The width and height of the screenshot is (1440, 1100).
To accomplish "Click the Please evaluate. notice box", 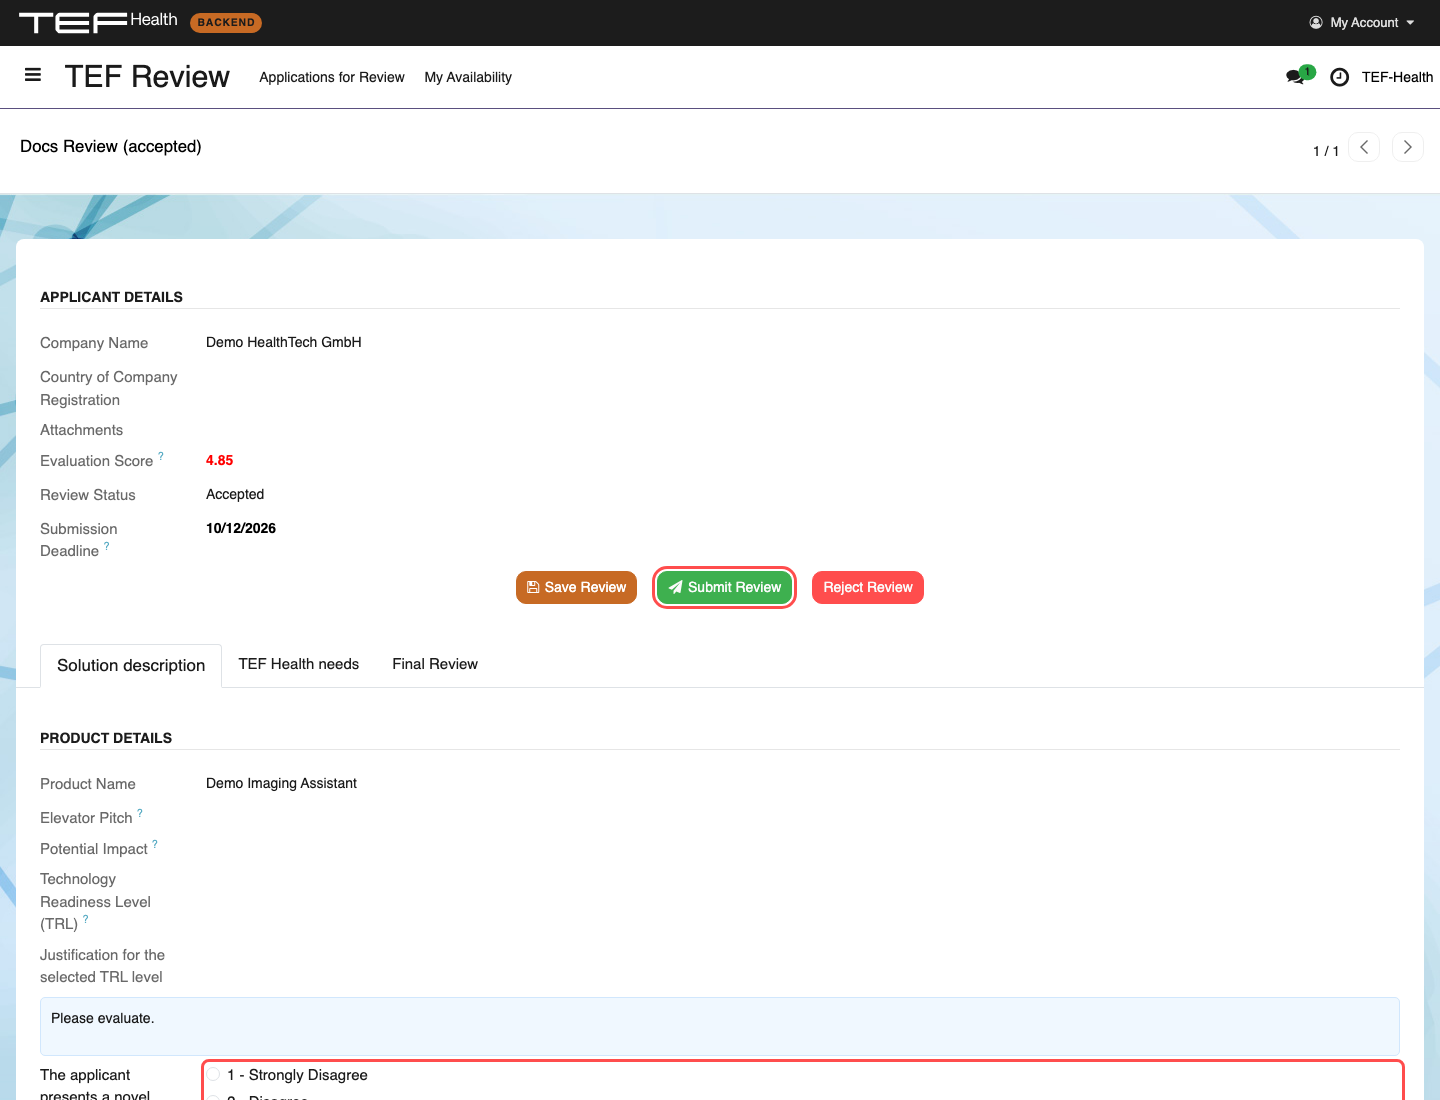I will (720, 1026).
